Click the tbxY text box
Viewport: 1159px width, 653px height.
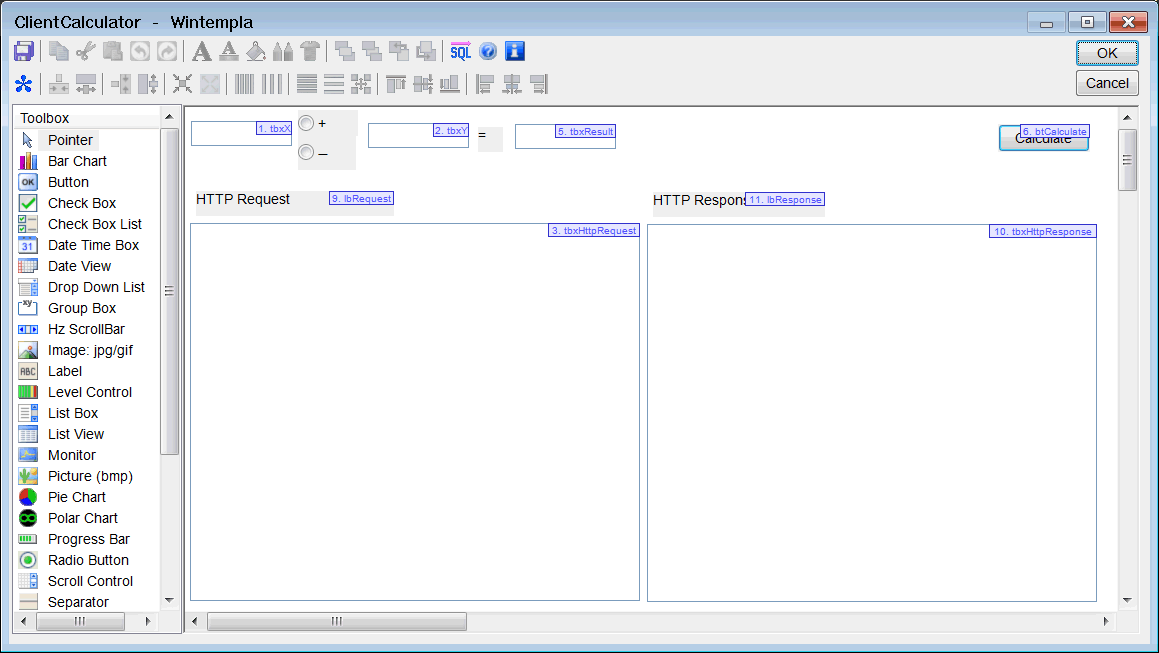pyautogui.click(x=418, y=135)
